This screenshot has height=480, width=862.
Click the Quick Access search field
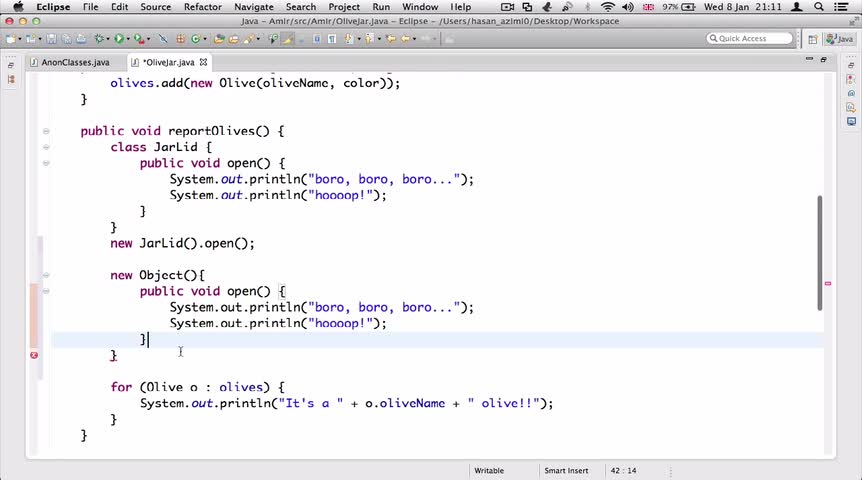749,38
